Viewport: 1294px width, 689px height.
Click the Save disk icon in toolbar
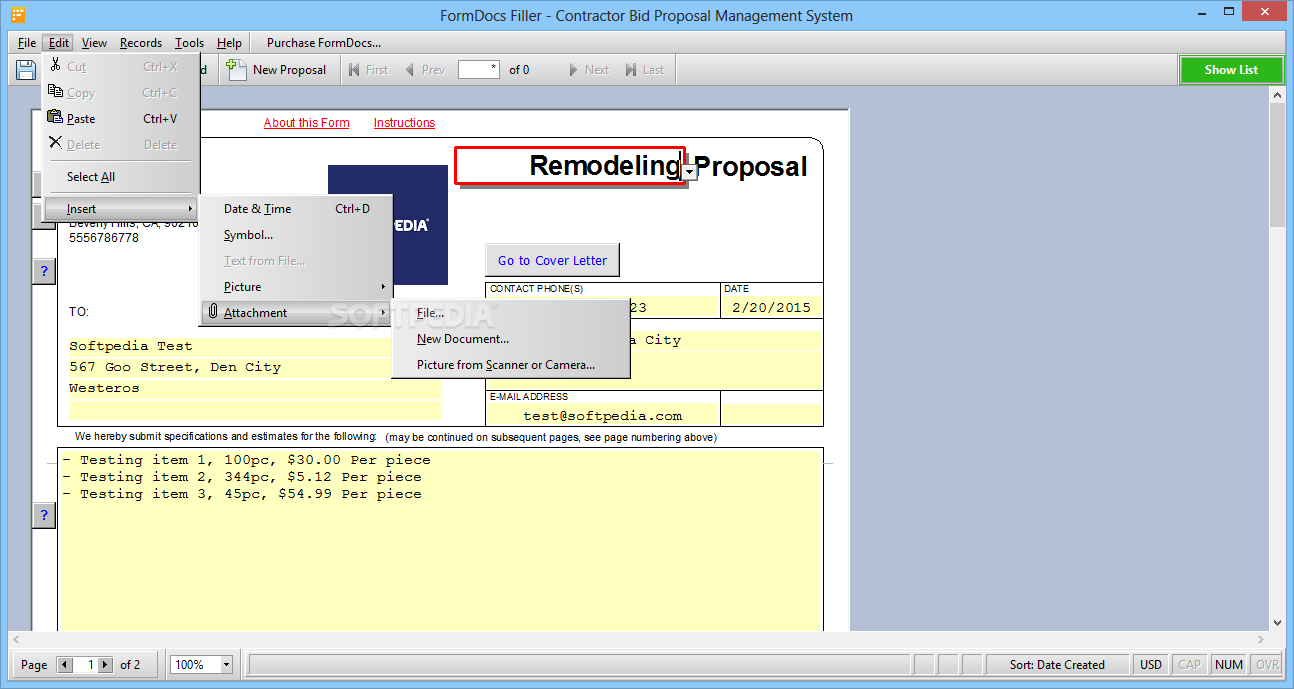[26, 70]
